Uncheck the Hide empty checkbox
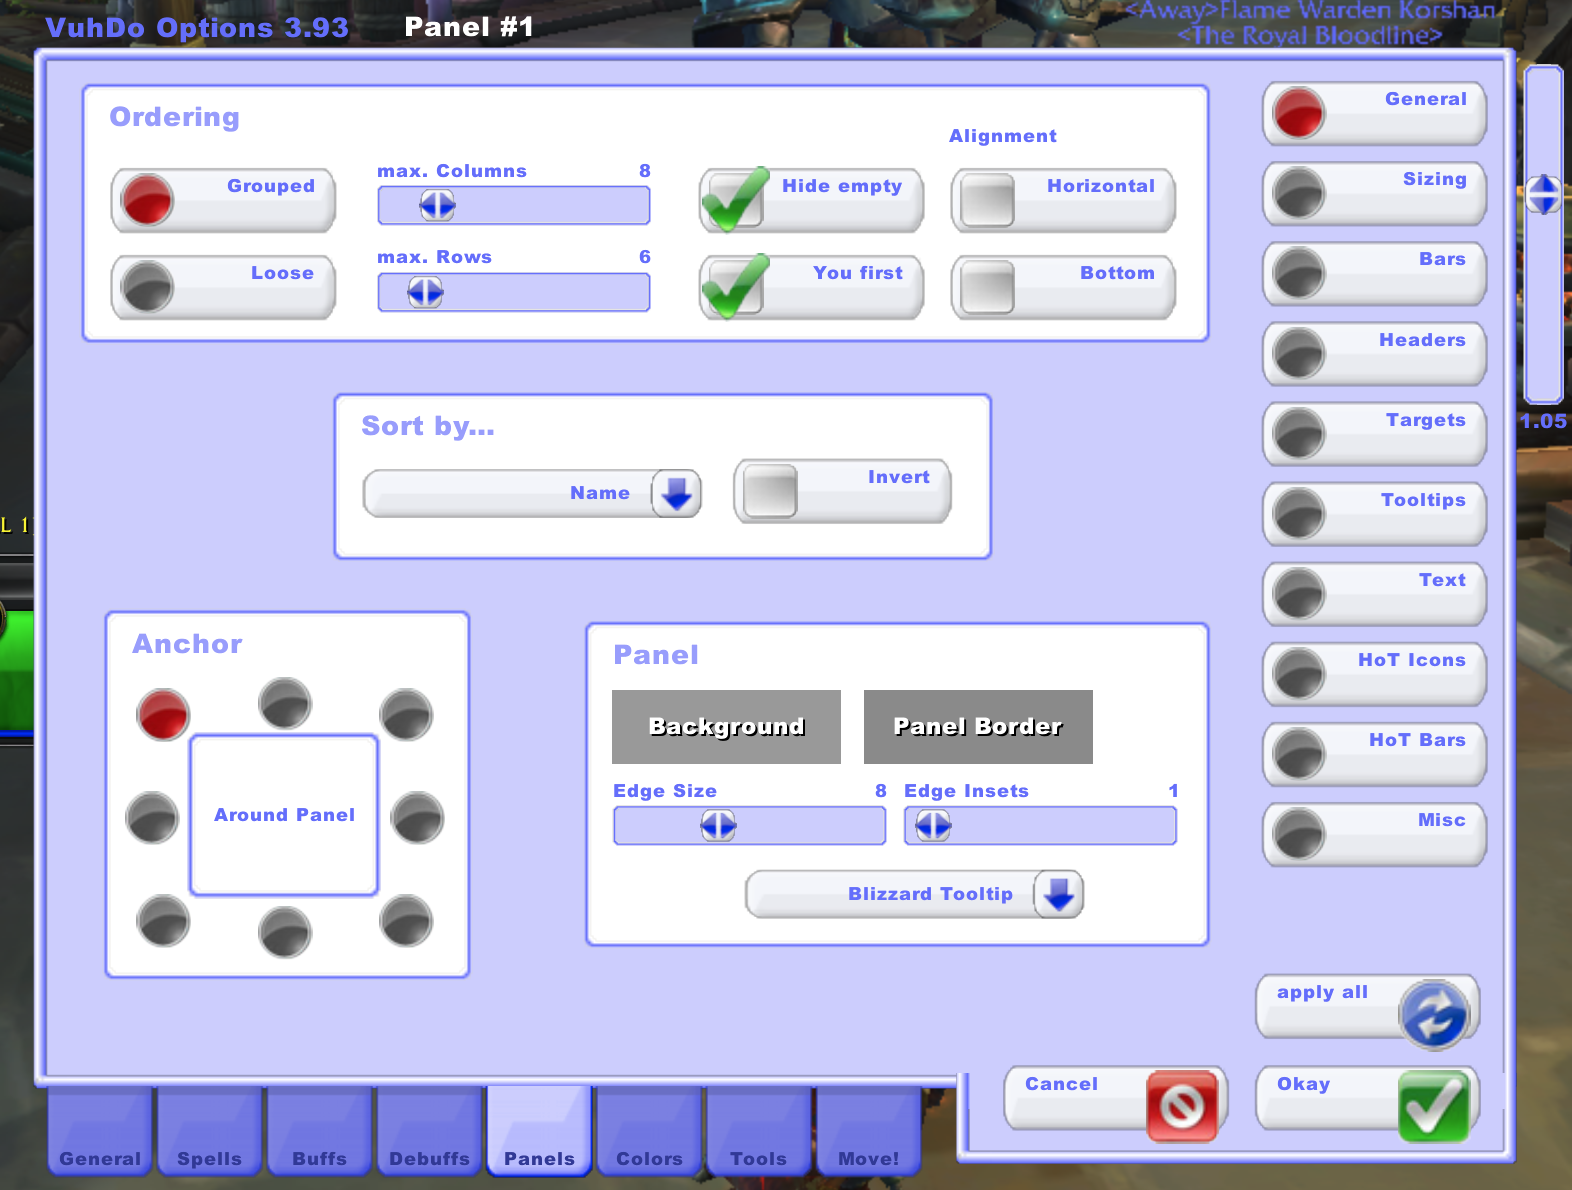The height and width of the screenshot is (1190, 1572). click(x=735, y=200)
